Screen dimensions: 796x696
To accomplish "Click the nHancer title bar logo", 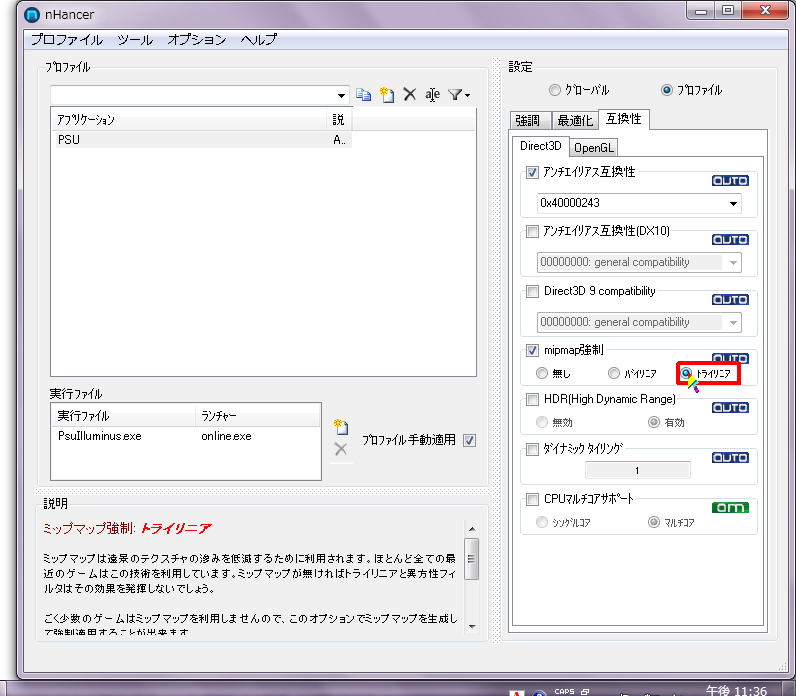I will (x=32, y=15).
